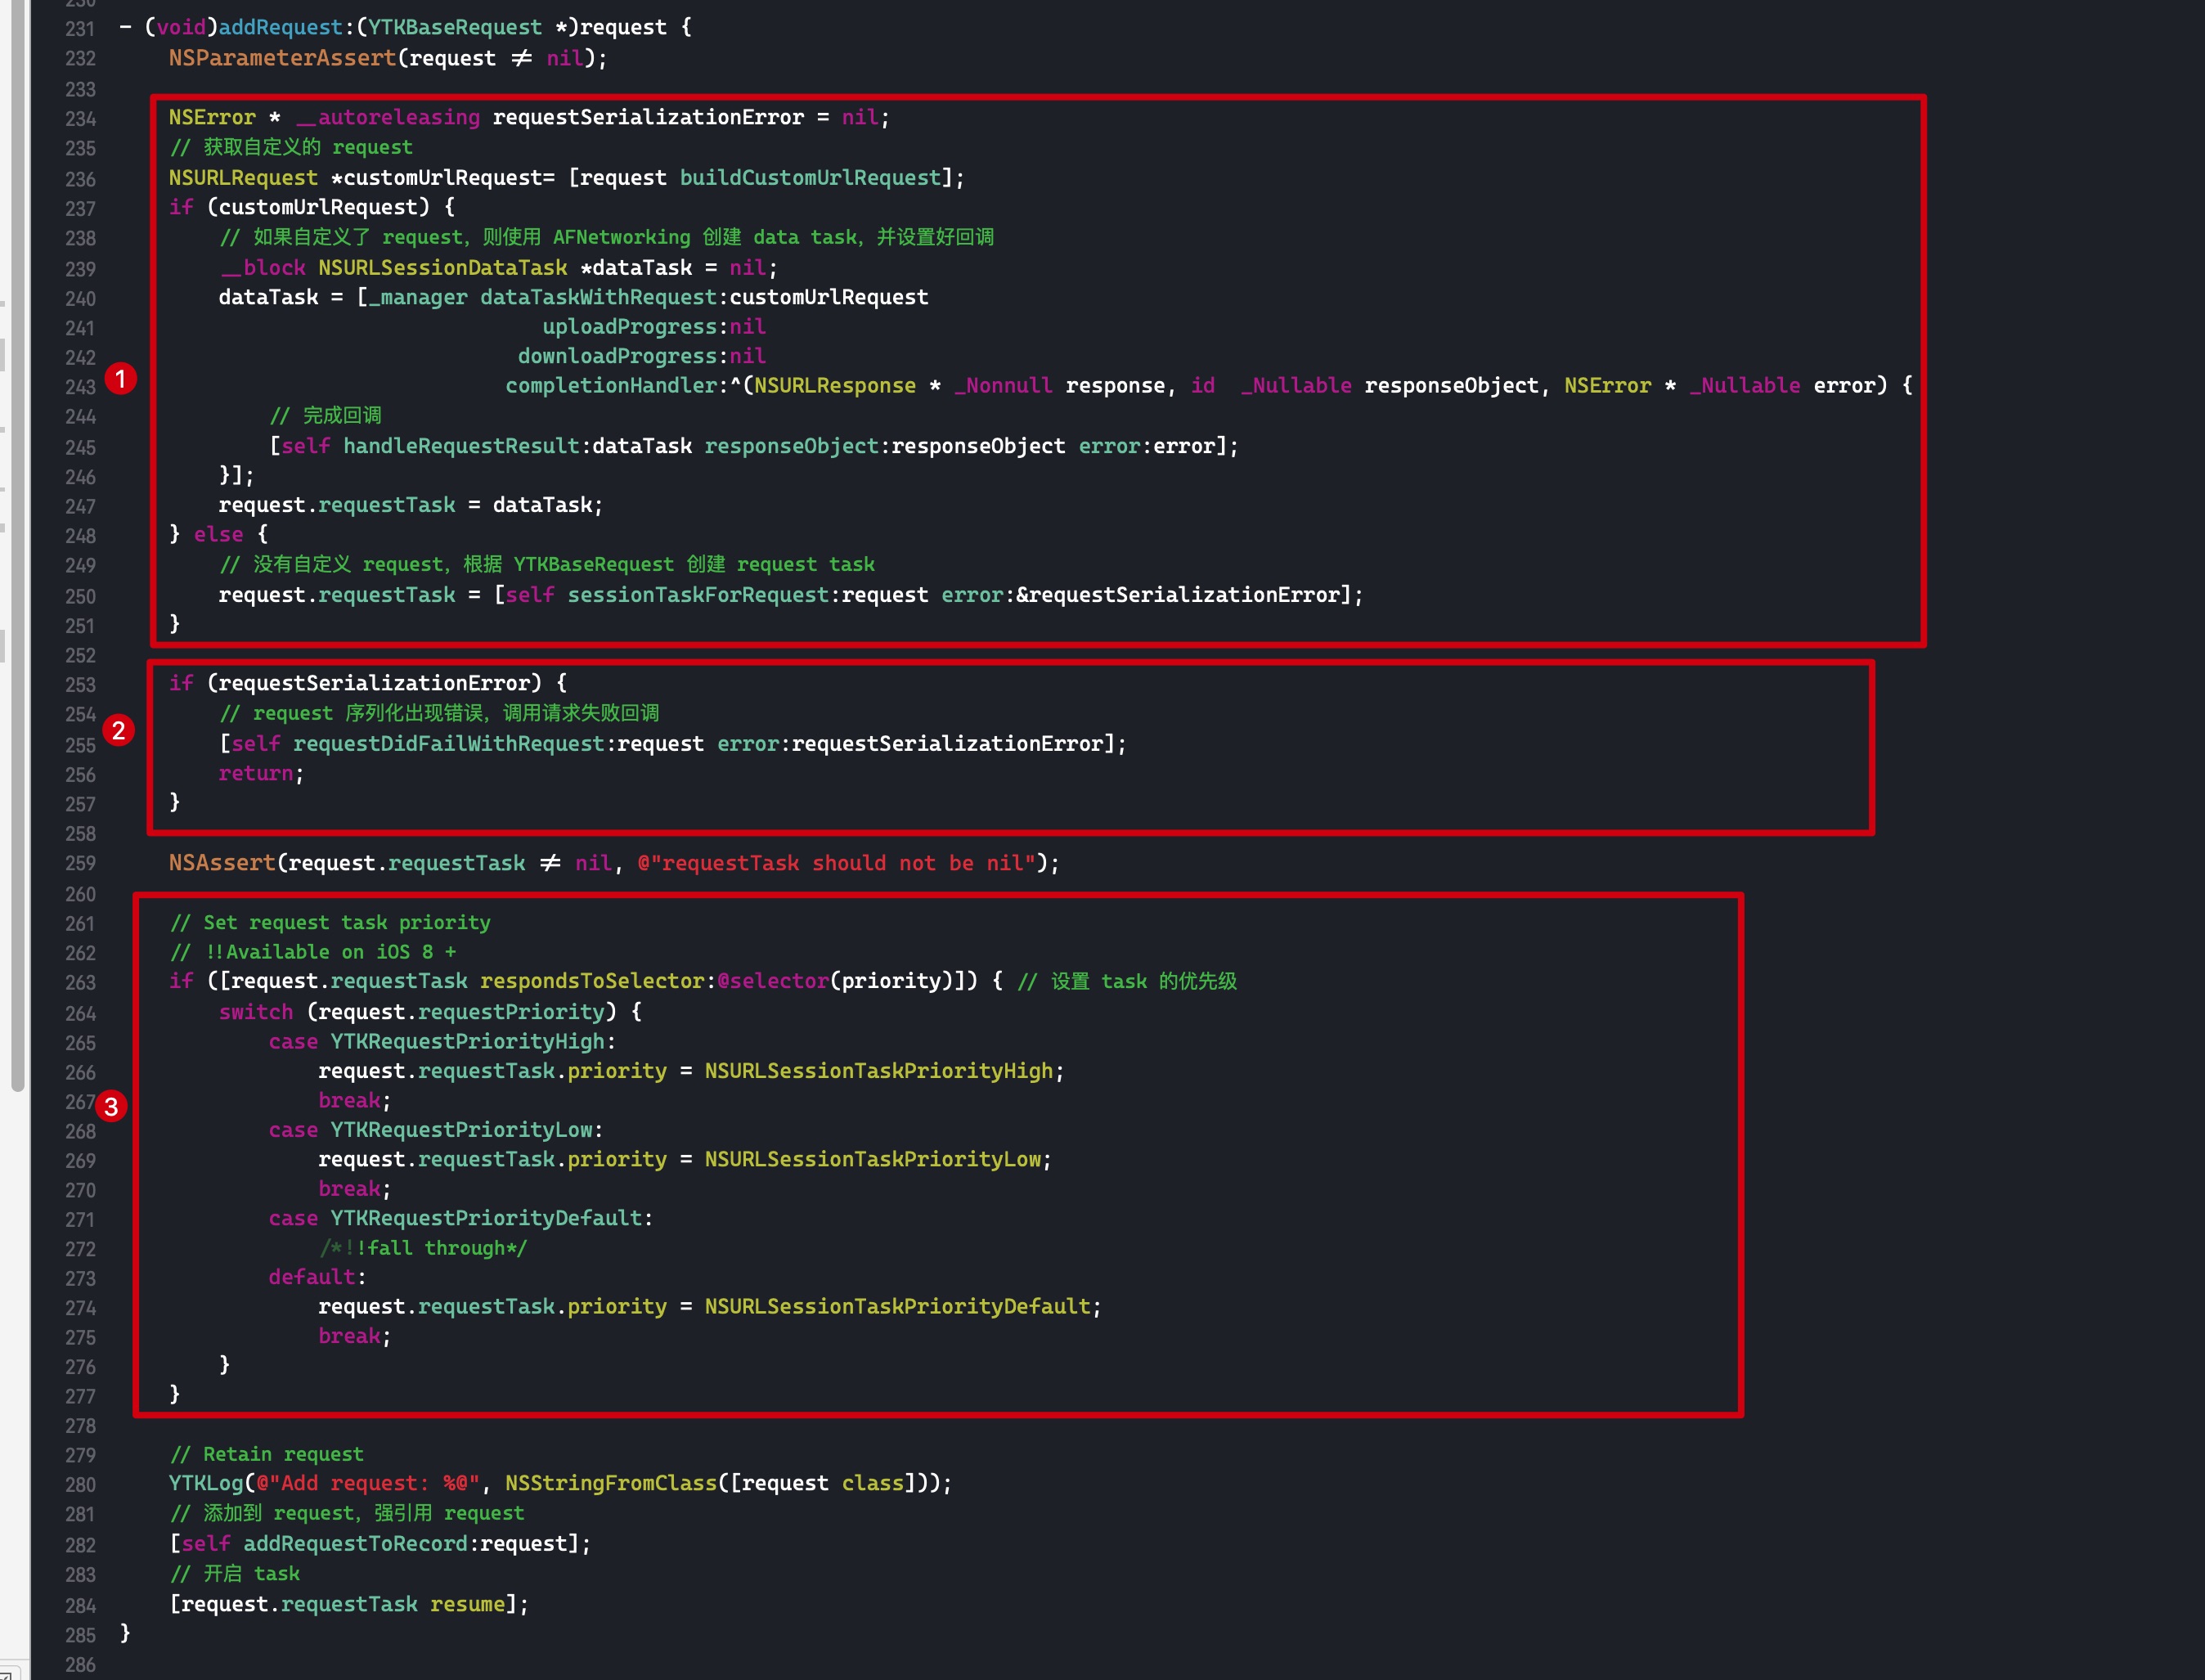
Task: Click line number 285 in the gutter
Action: click(x=80, y=1635)
